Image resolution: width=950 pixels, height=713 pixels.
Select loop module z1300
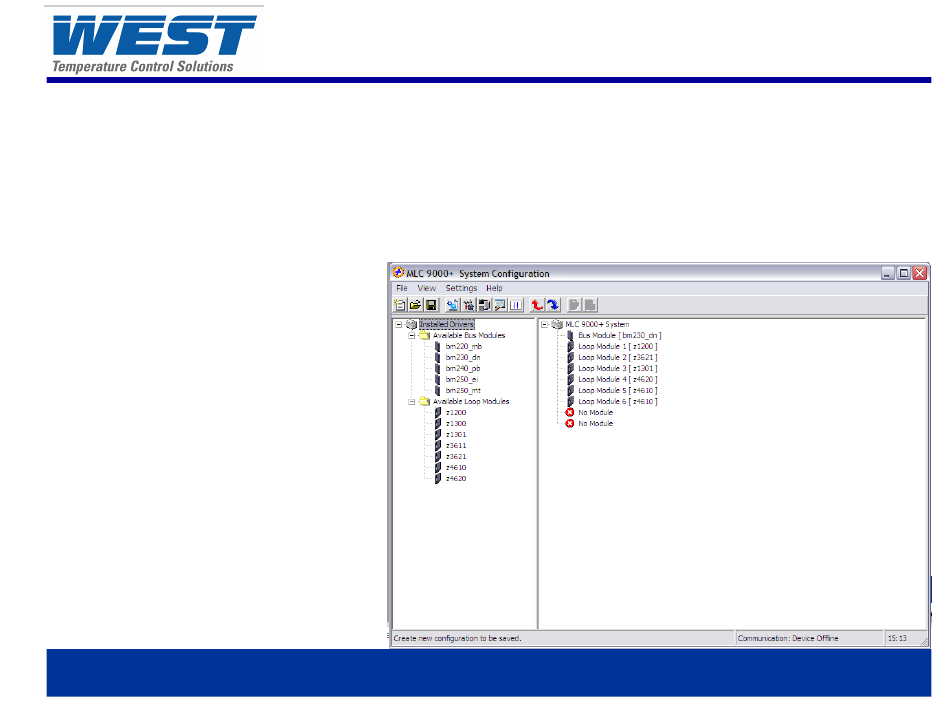coord(456,423)
